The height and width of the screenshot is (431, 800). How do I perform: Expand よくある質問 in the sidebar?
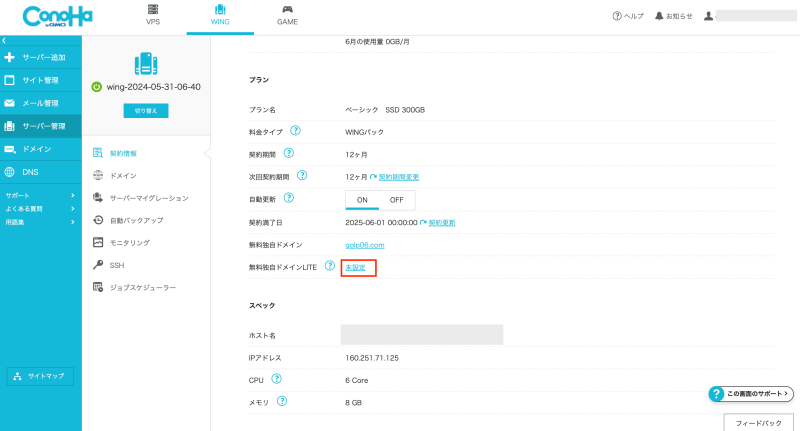click(x=40, y=208)
